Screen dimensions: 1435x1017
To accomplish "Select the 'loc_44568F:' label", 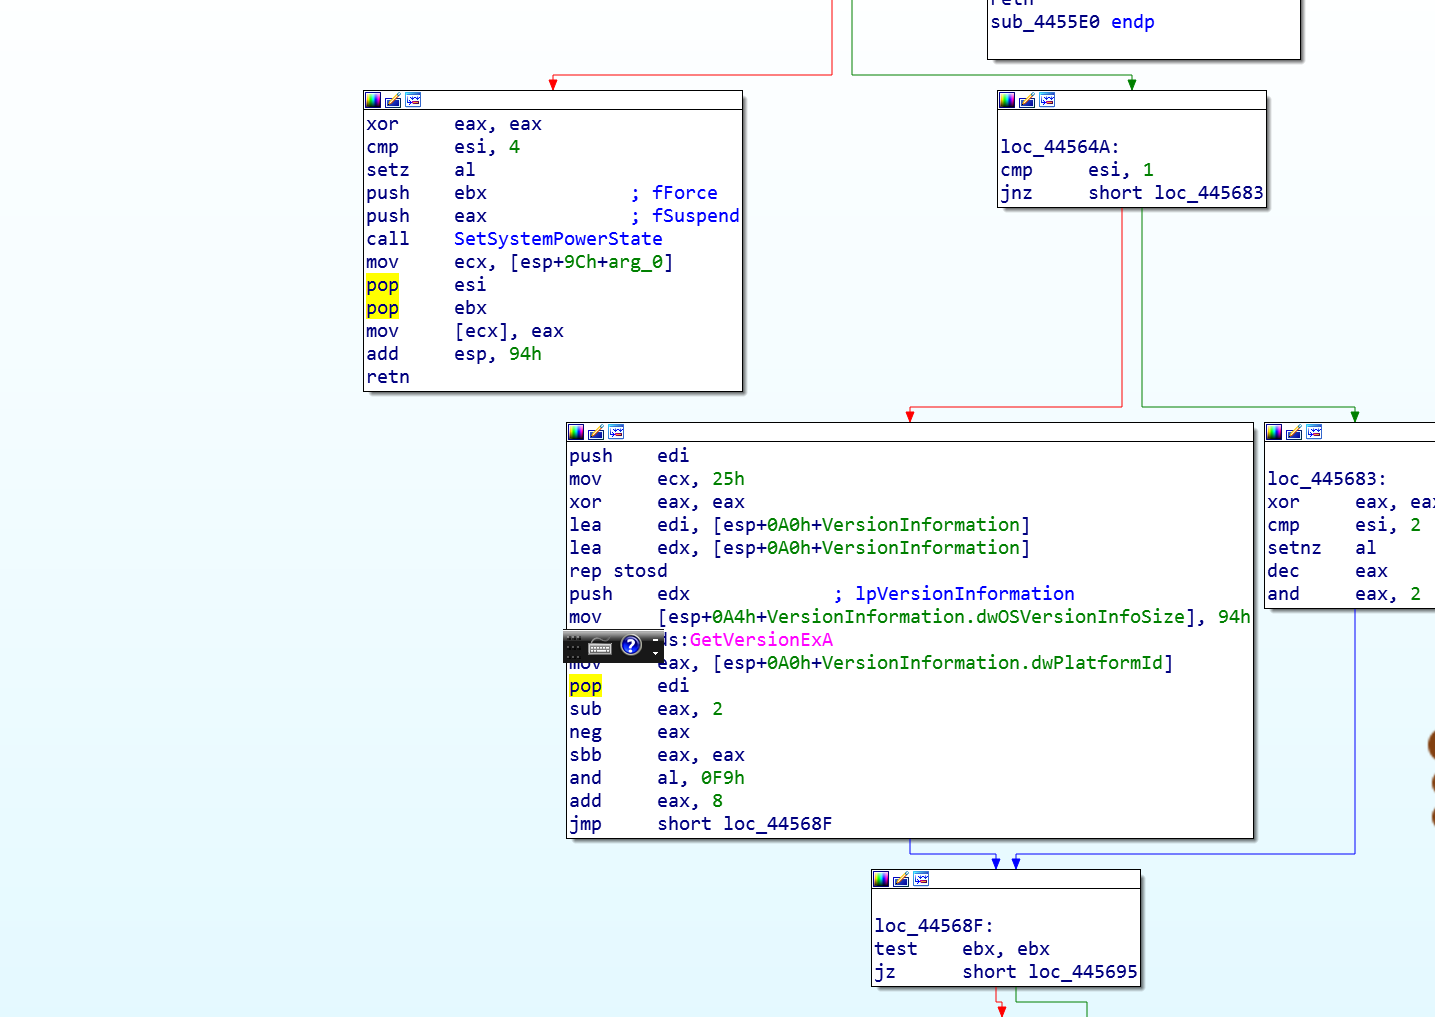I will pyautogui.click(x=934, y=926).
